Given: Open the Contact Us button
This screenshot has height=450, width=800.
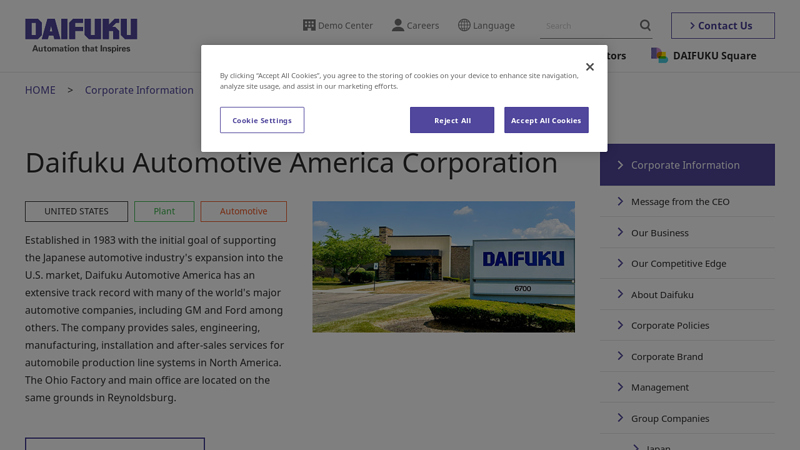Looking at the screenshot, I should coord(723,26).
